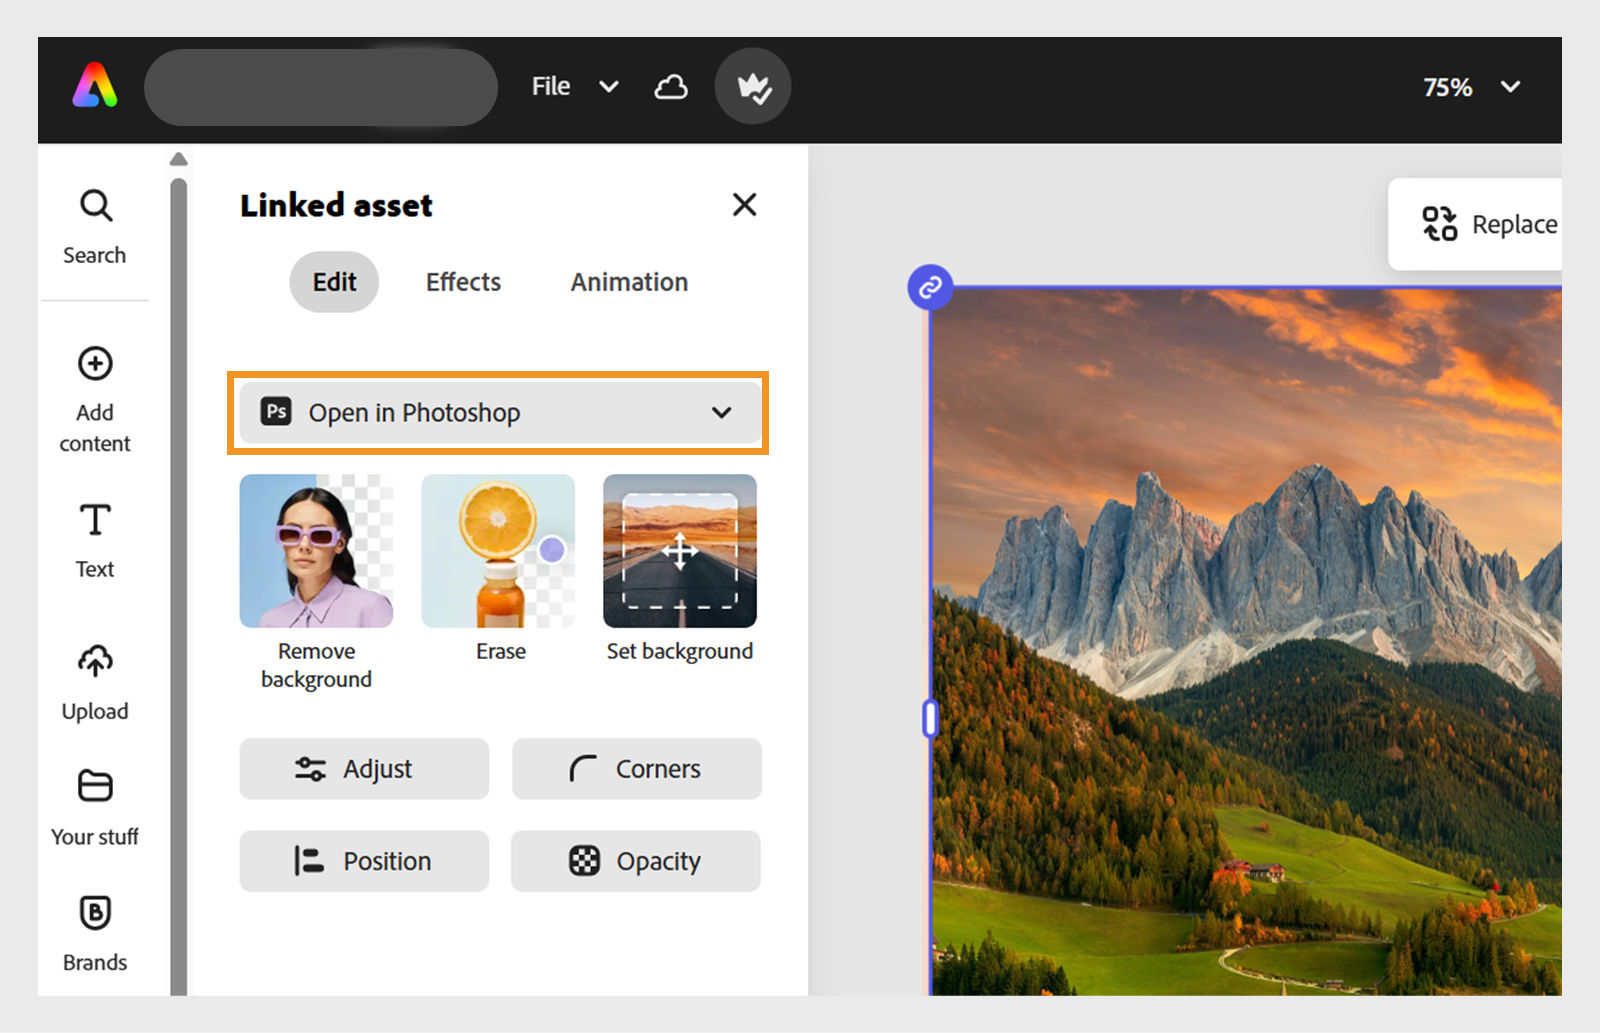The width and height of the screenshot is (1600, 1033).
Task: Open Your stuff folder in sidebar
Action: coord(95,808)
